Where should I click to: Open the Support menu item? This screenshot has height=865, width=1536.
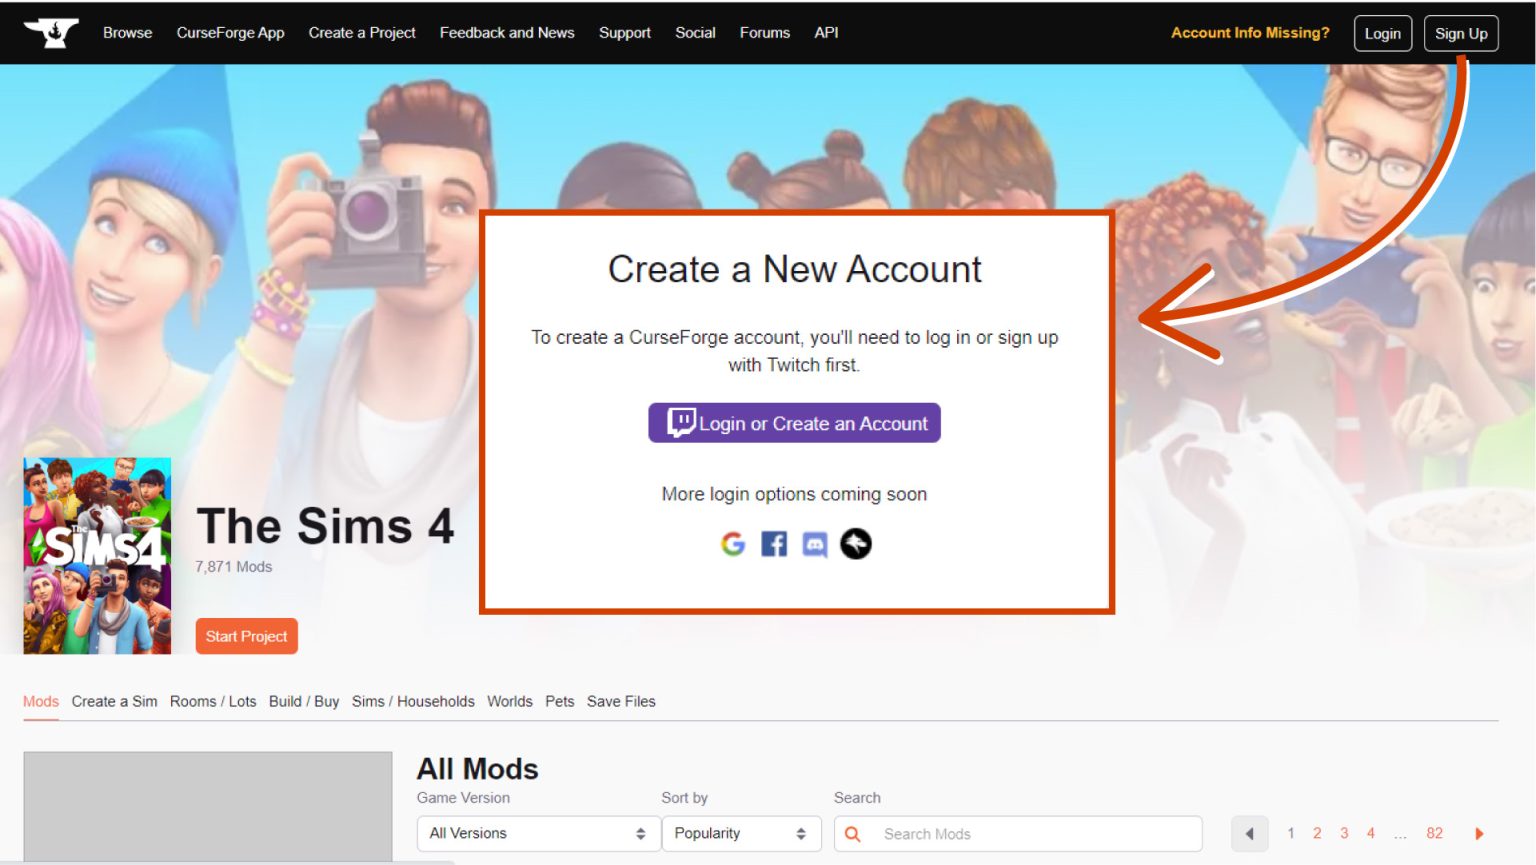pyautogui.click(x=624, y=32)
